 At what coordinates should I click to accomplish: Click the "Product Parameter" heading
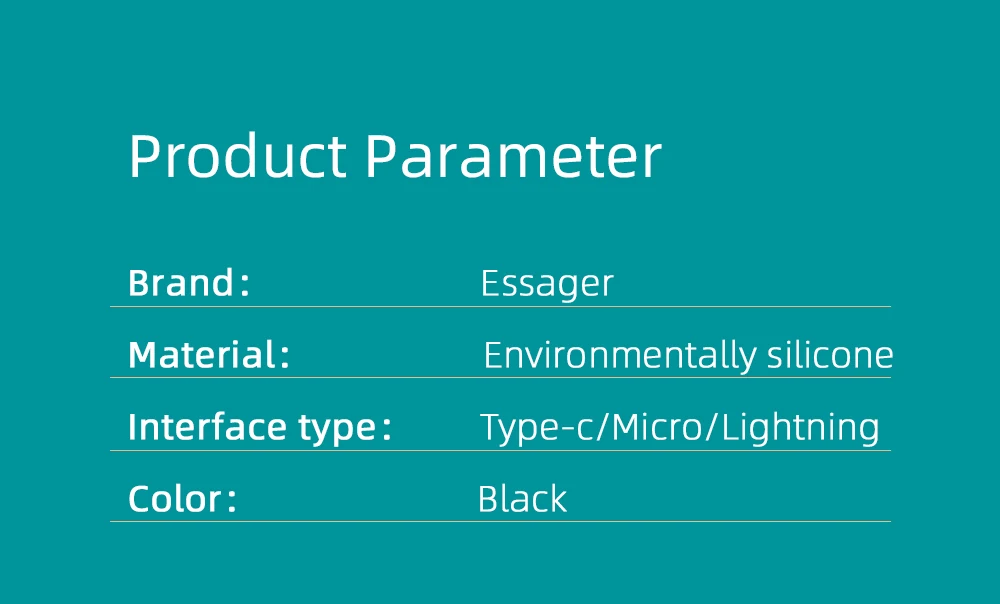coord(395,157)
